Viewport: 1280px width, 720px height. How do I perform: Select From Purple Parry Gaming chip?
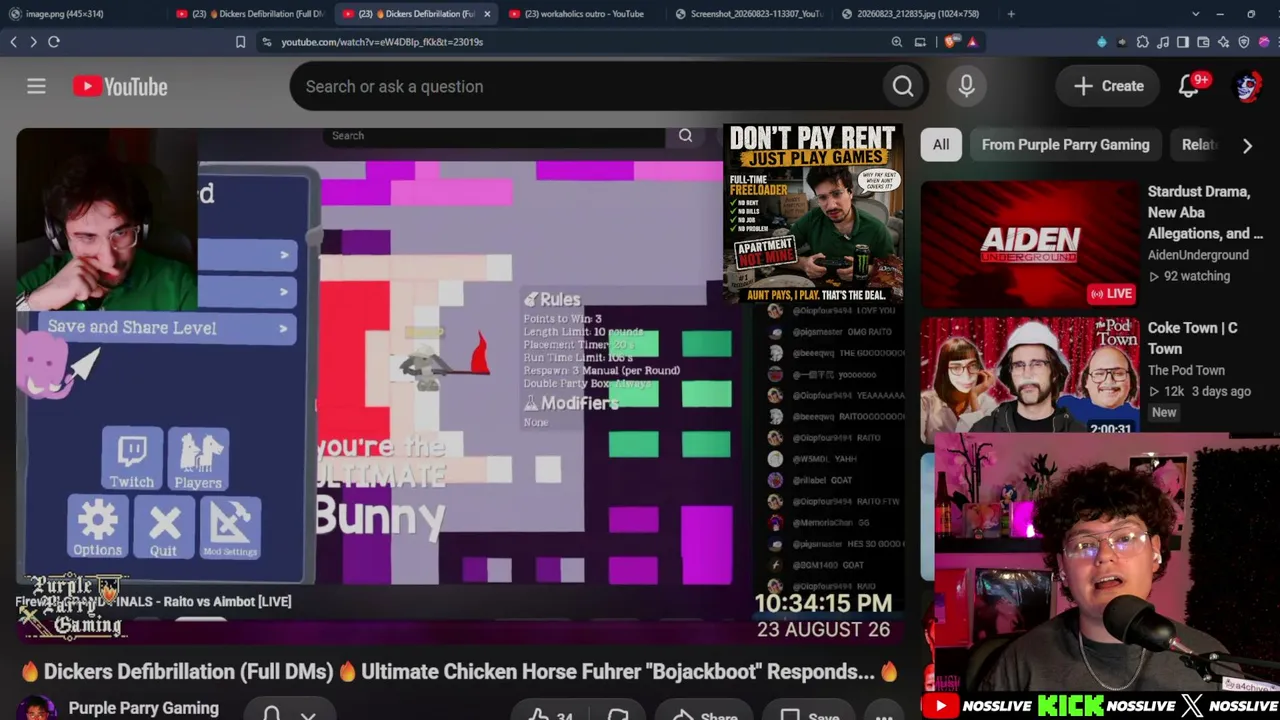pos(1065,145)
